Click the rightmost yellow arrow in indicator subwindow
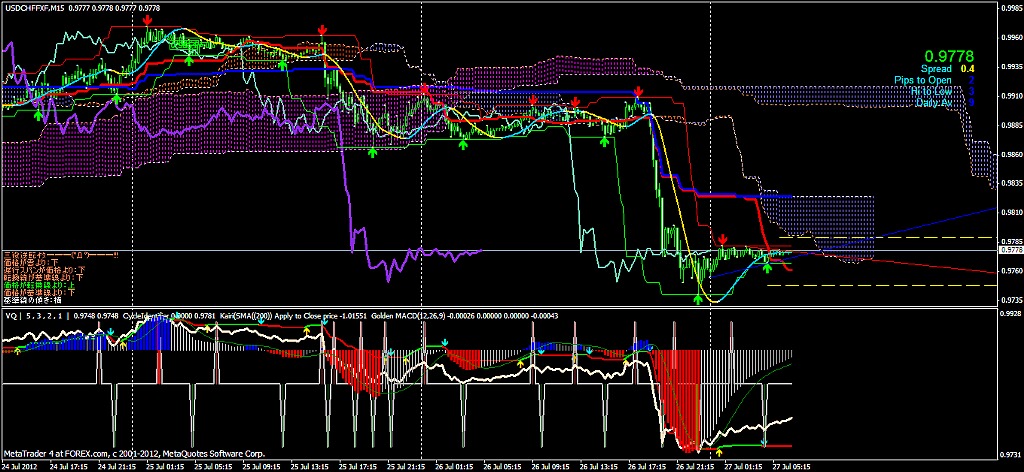 (718, 452)
